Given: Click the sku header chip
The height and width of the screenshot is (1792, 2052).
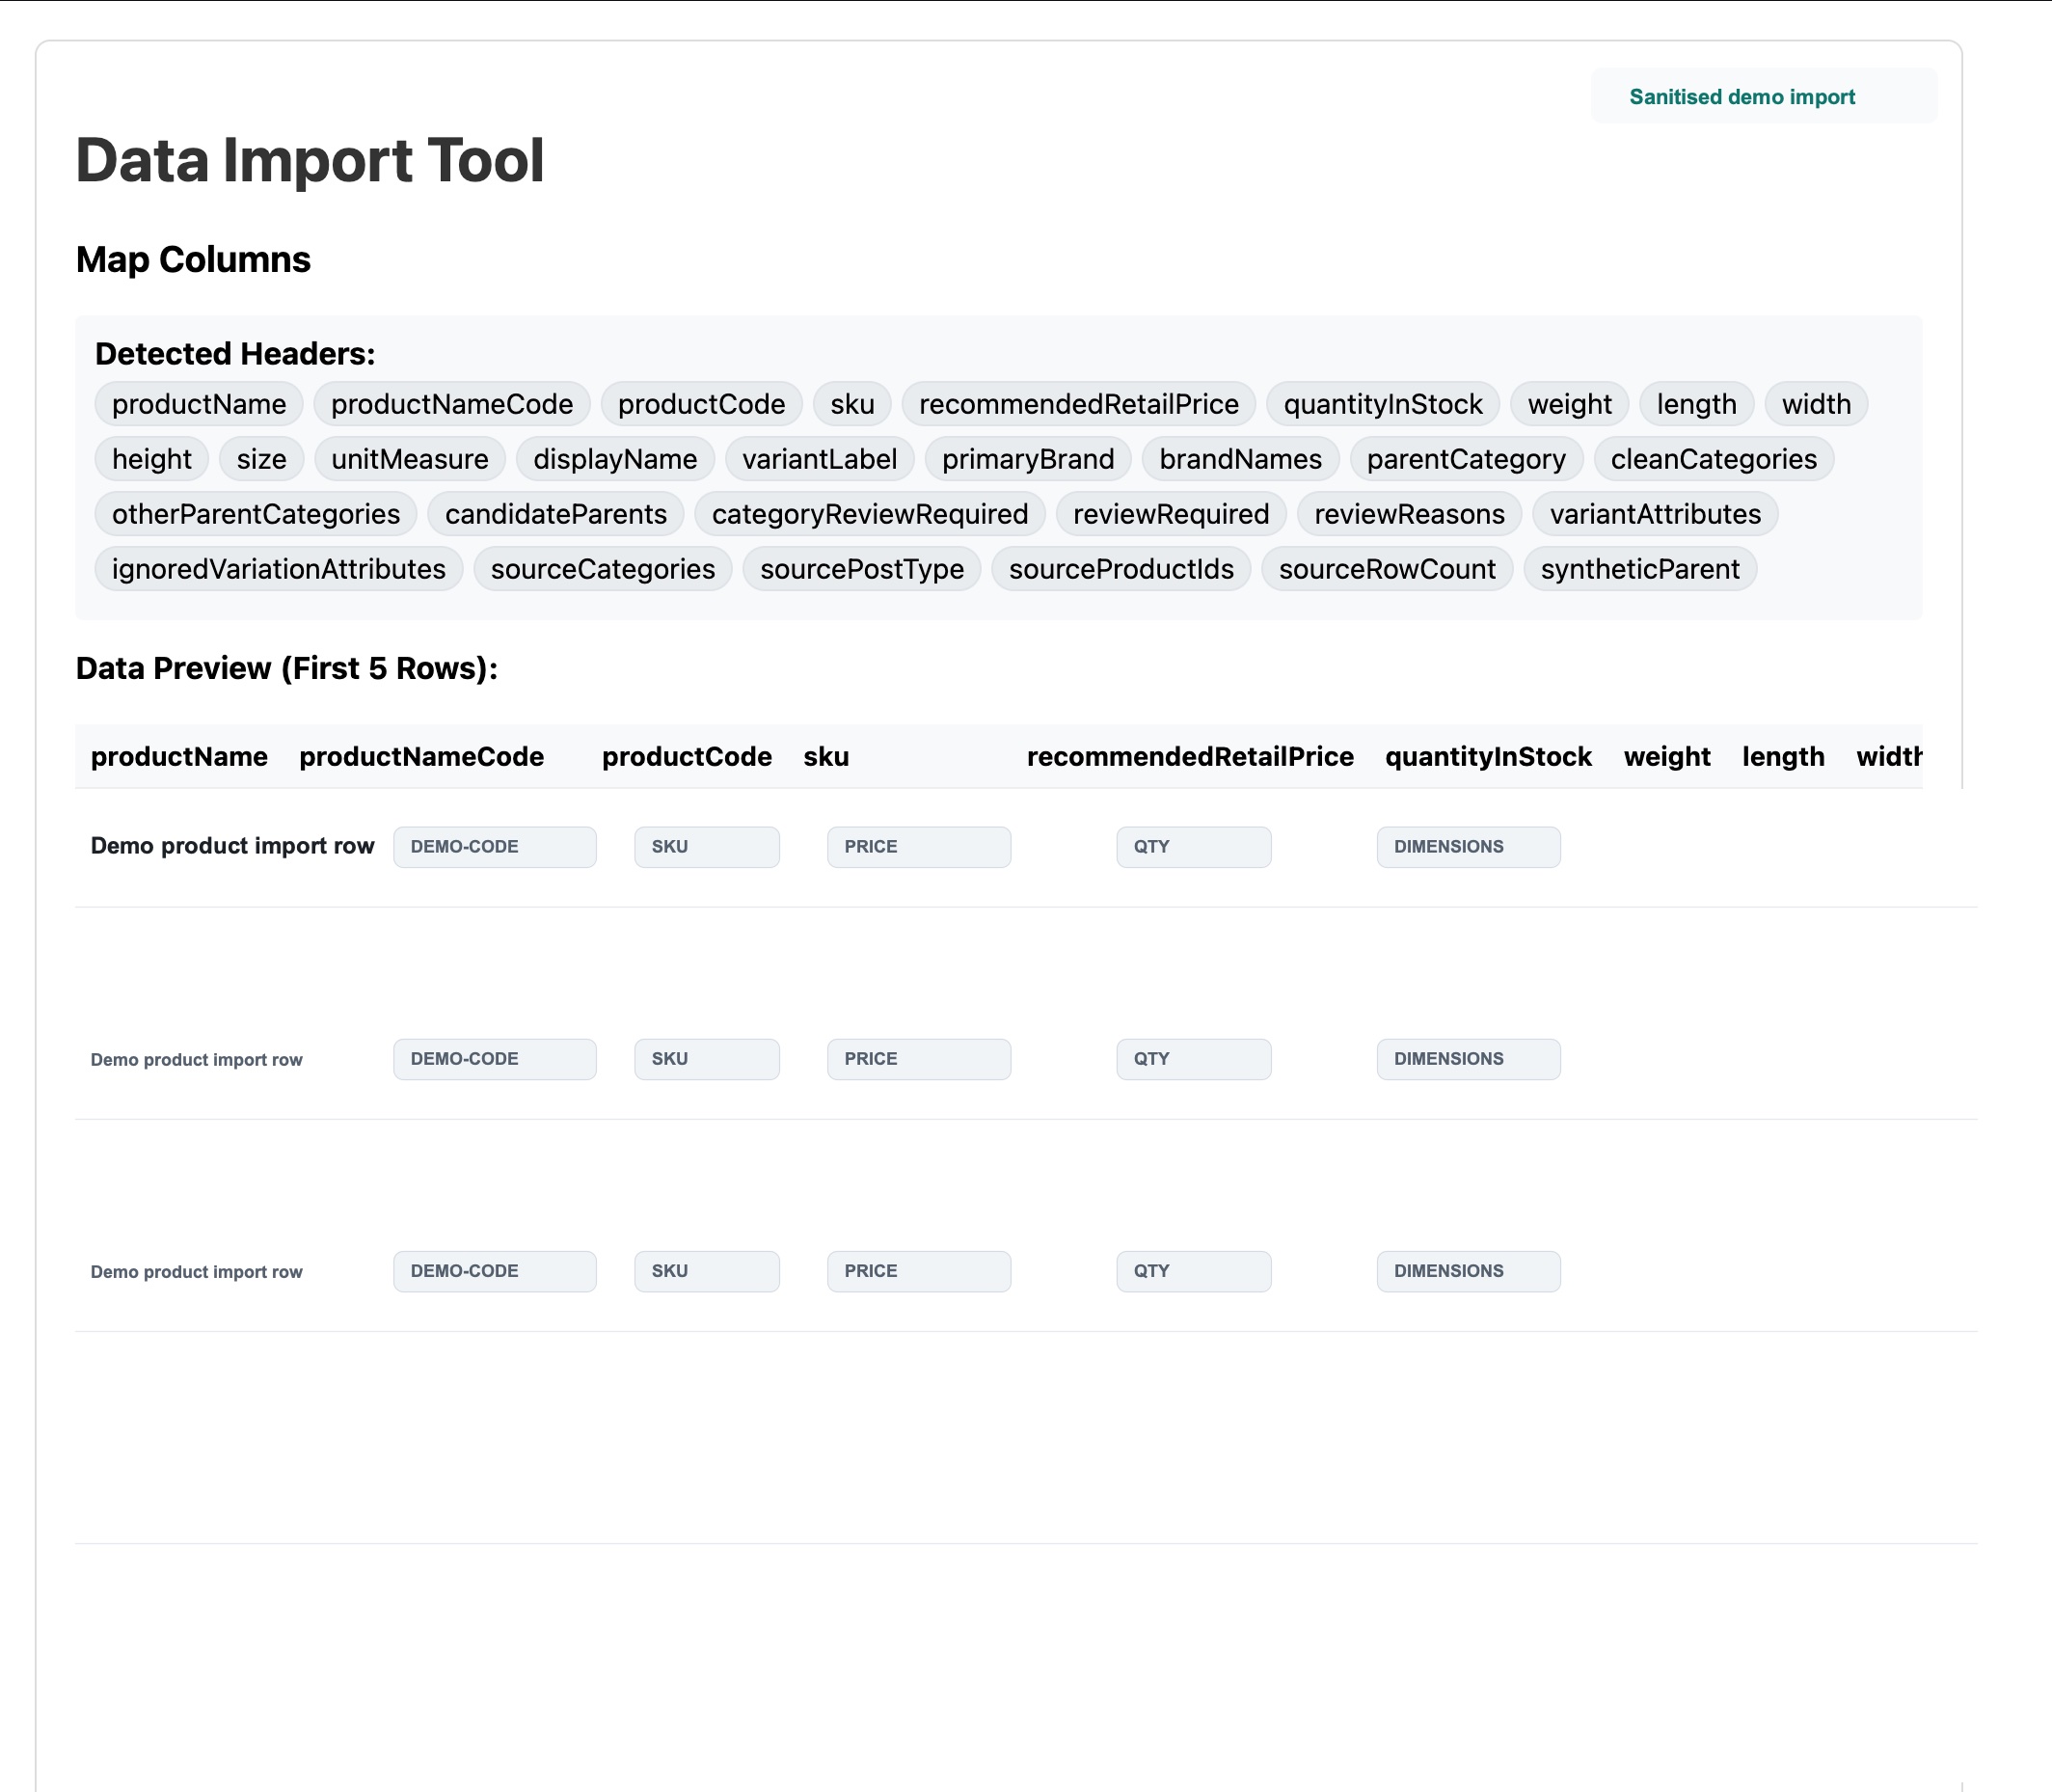Looking at the screenshot, I should click(x=852, y=404).
